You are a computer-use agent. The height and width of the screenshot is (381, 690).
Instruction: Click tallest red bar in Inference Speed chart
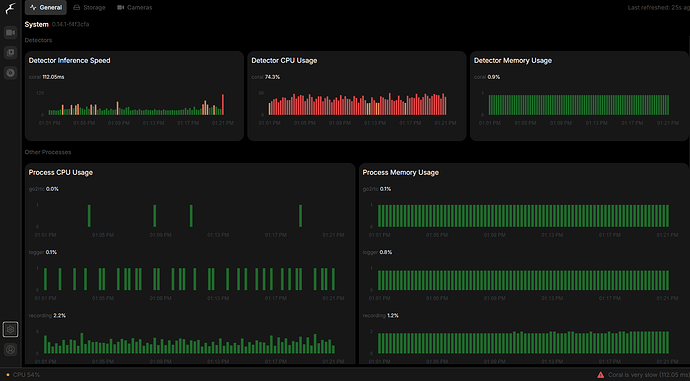pyautogui.click(x=223, y=105)
